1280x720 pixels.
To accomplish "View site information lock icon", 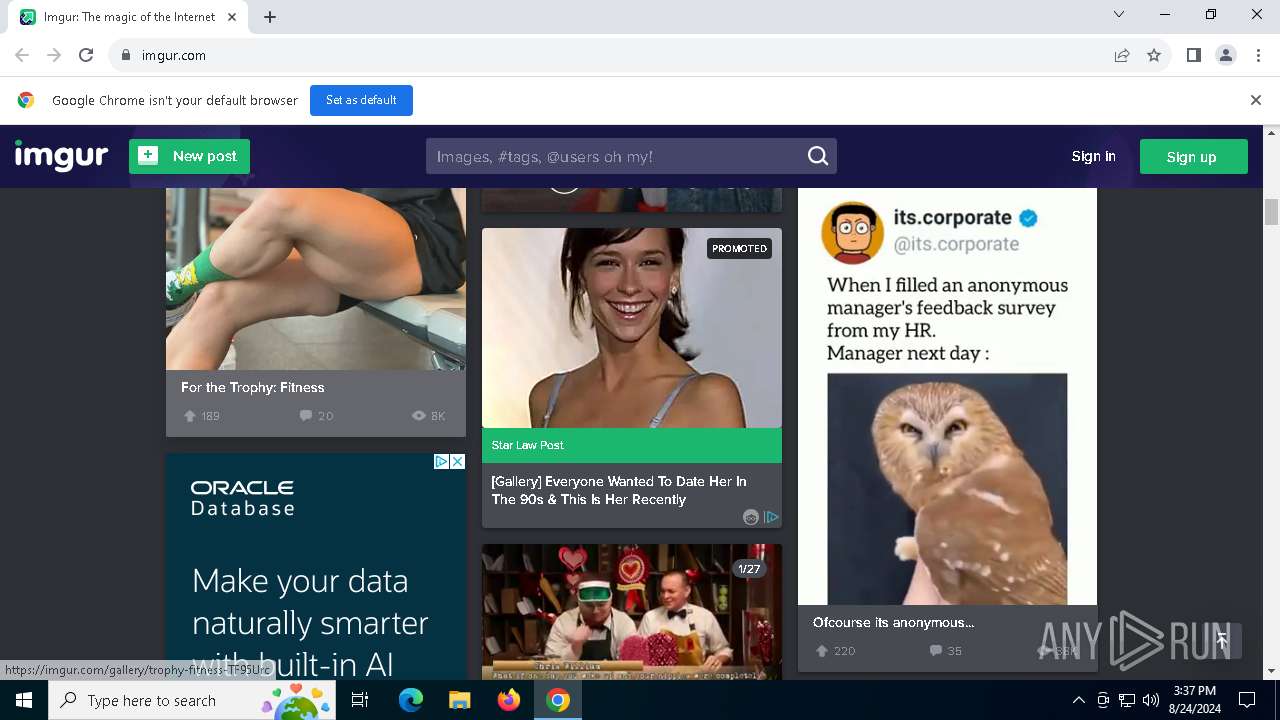I will click(x=125, y=55).
